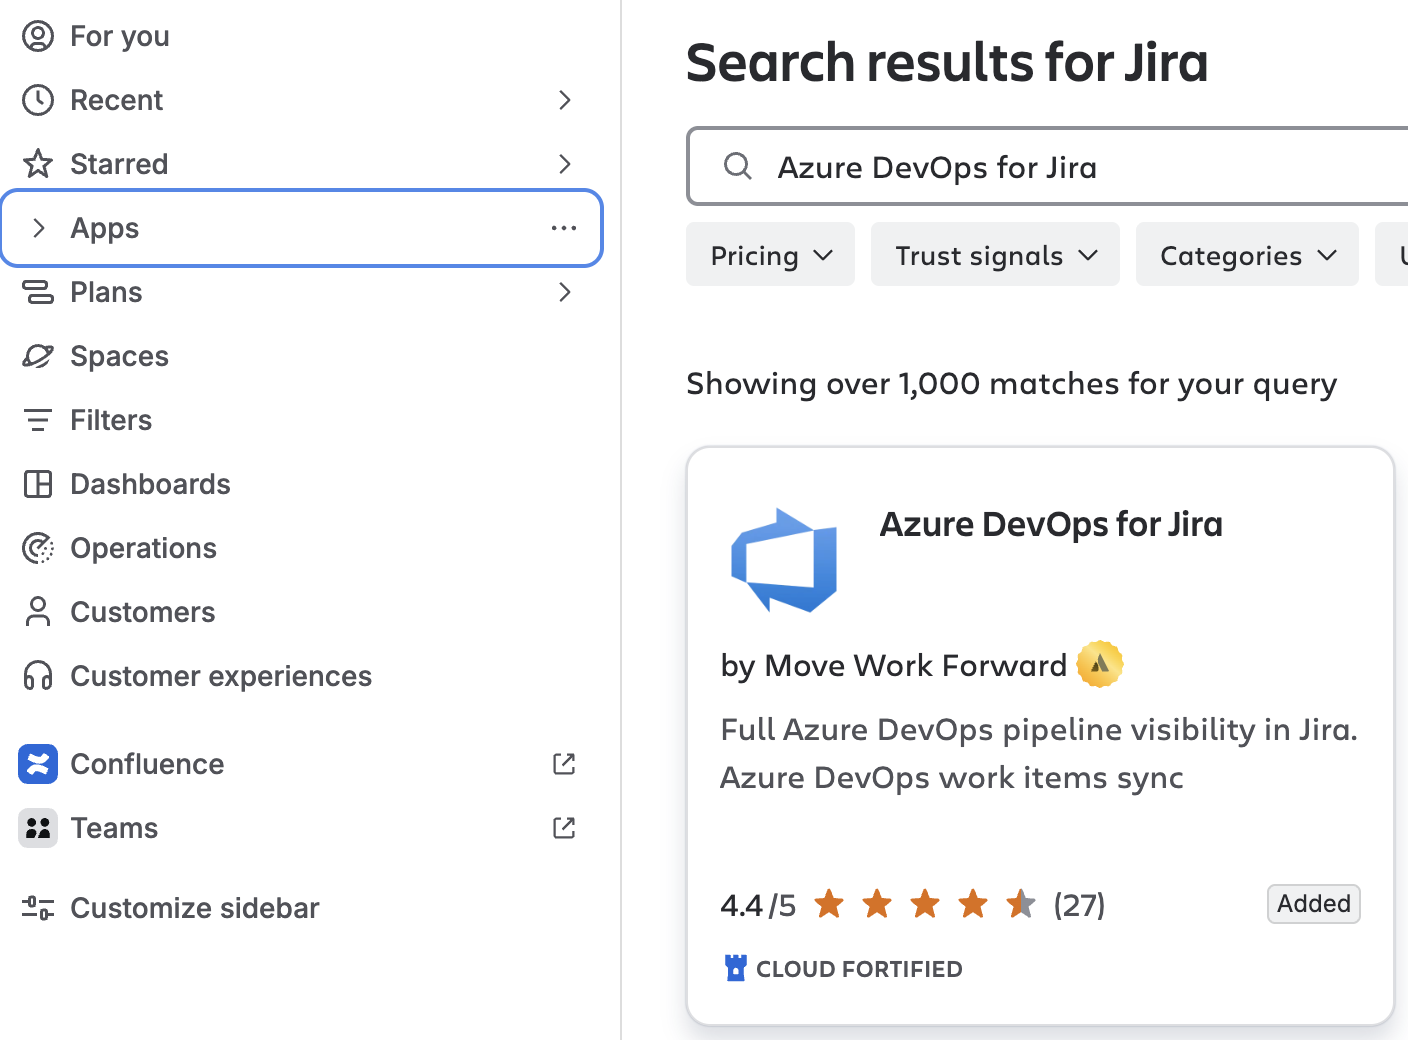
Task: Click the Dashboards layout icon
Action: tap(38, 484)
